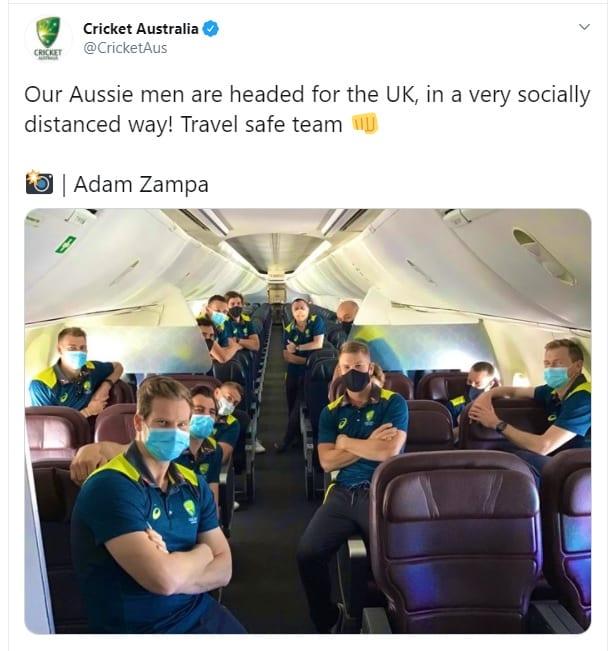The image size is (610, 651).
Task: Click the green exit sign in photo
Action: click(66, 244)
